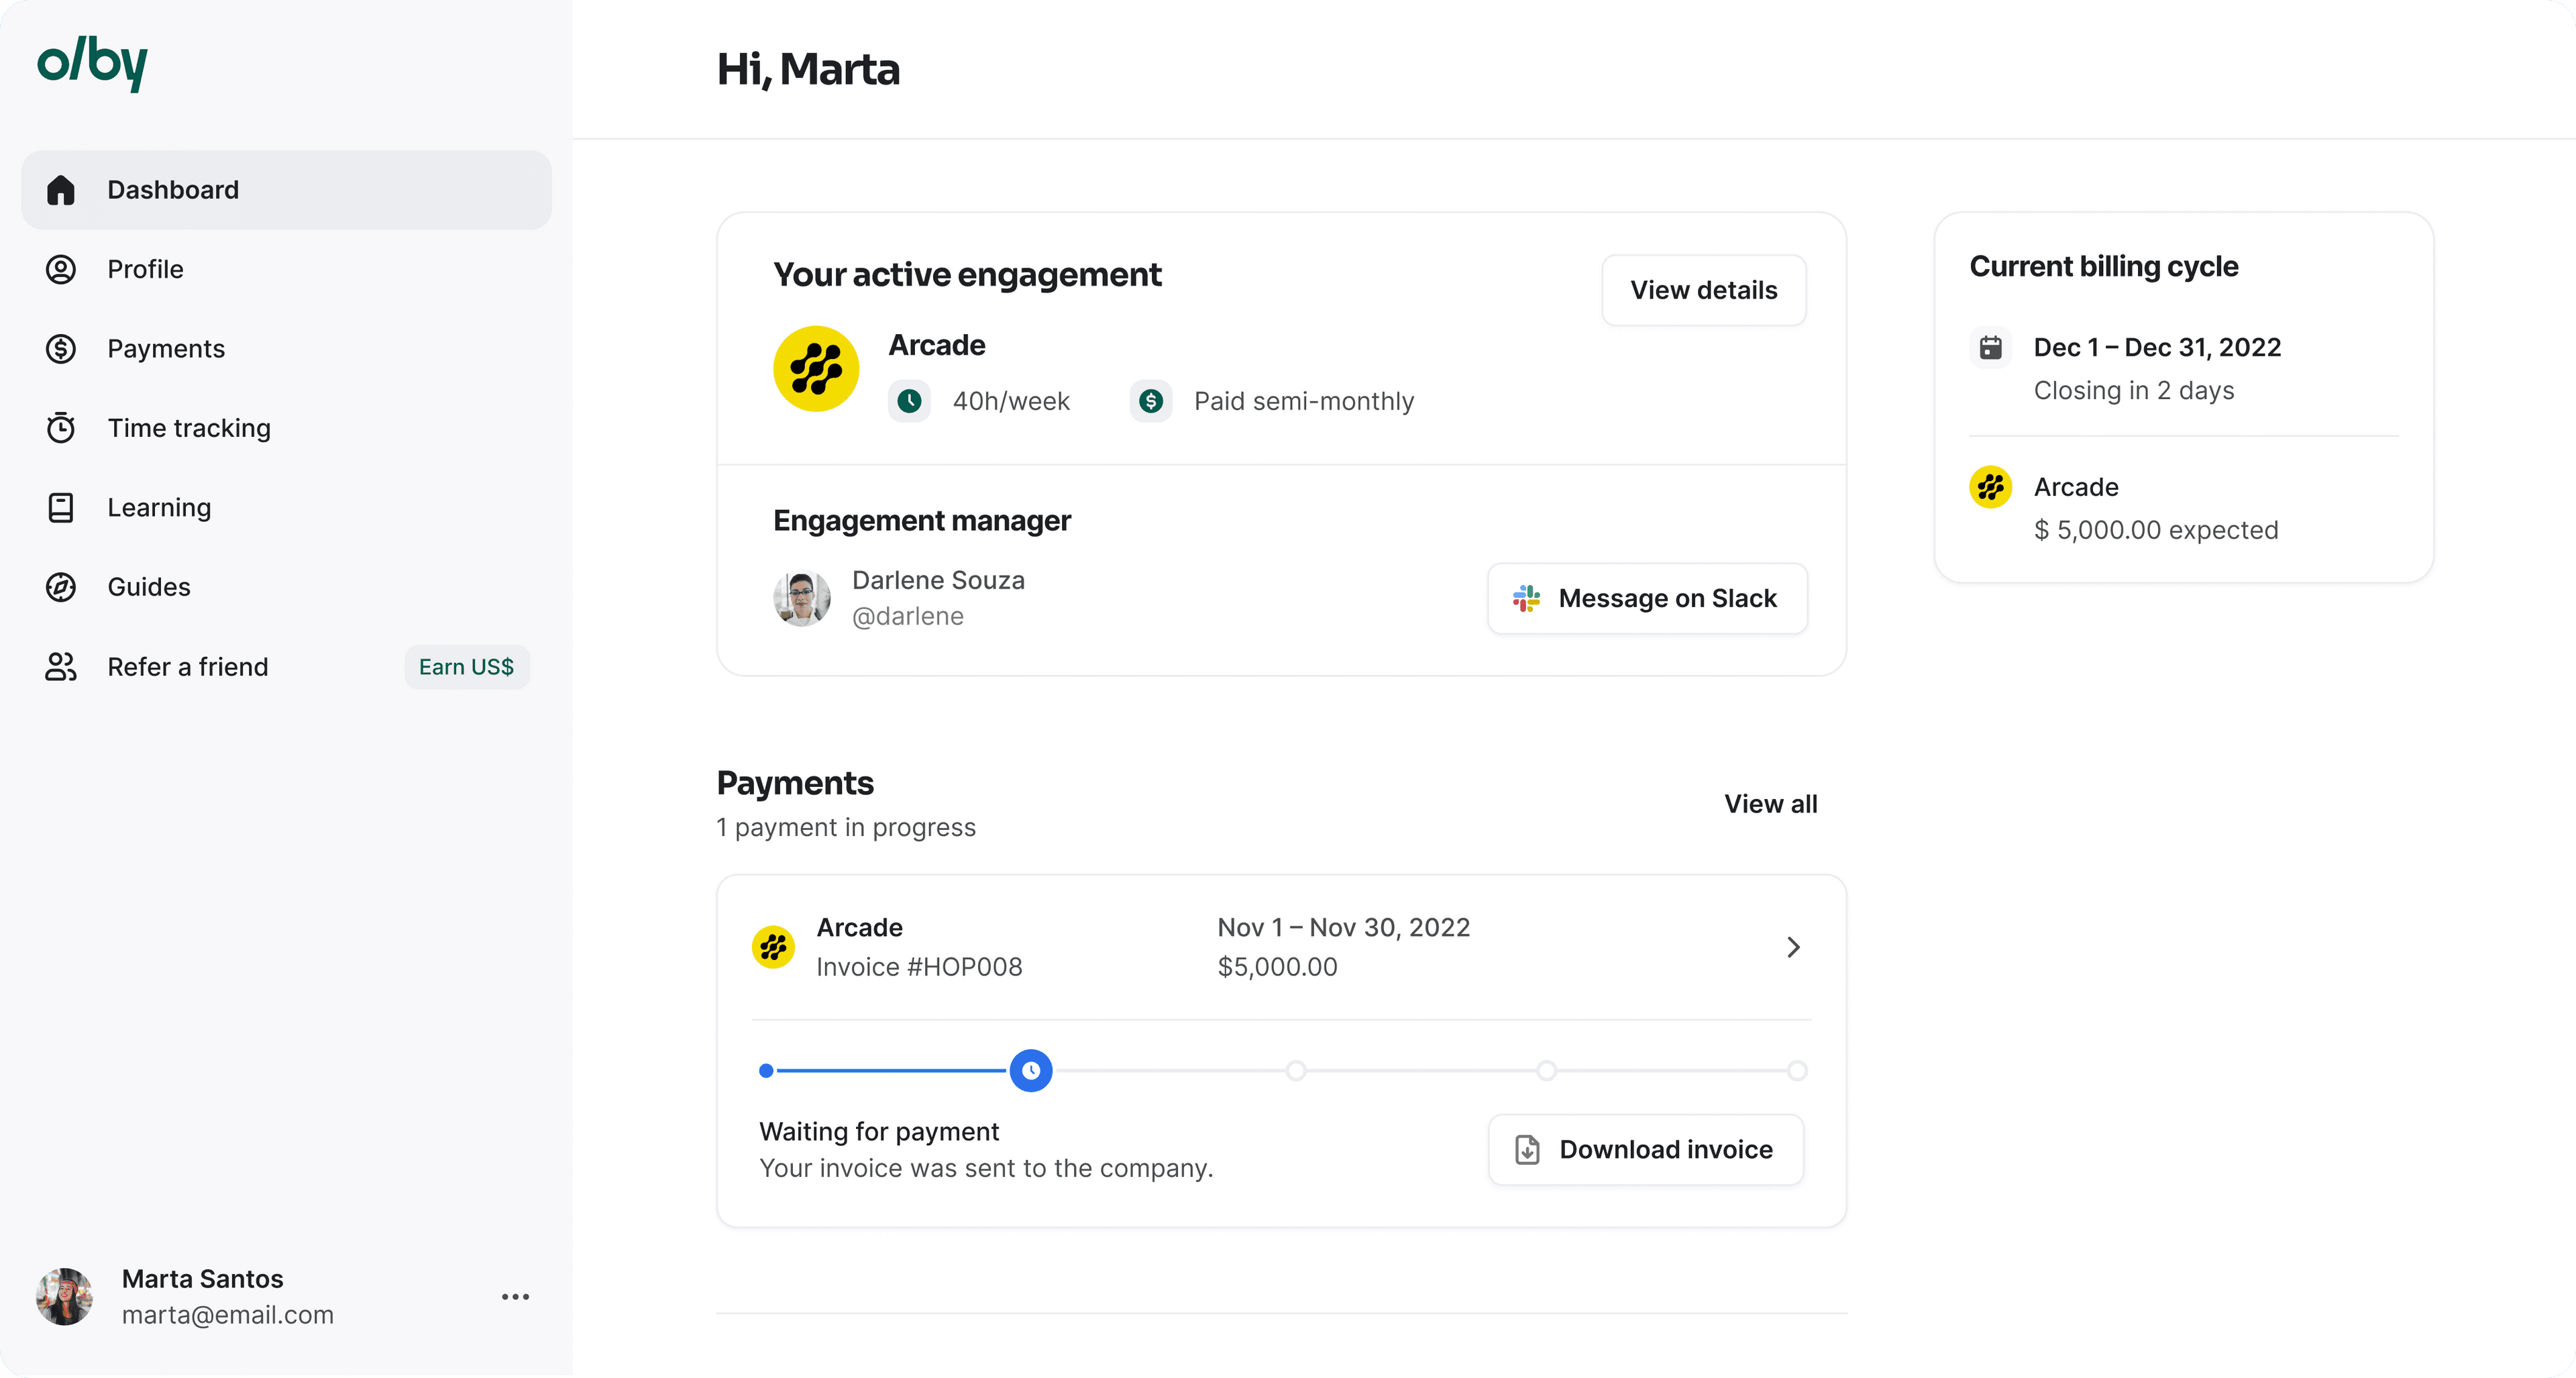Viewport: 2576px width, 1378px height.
Task: Click the Earn US$ badge next to Refer a friend
Action: [466, 667]
